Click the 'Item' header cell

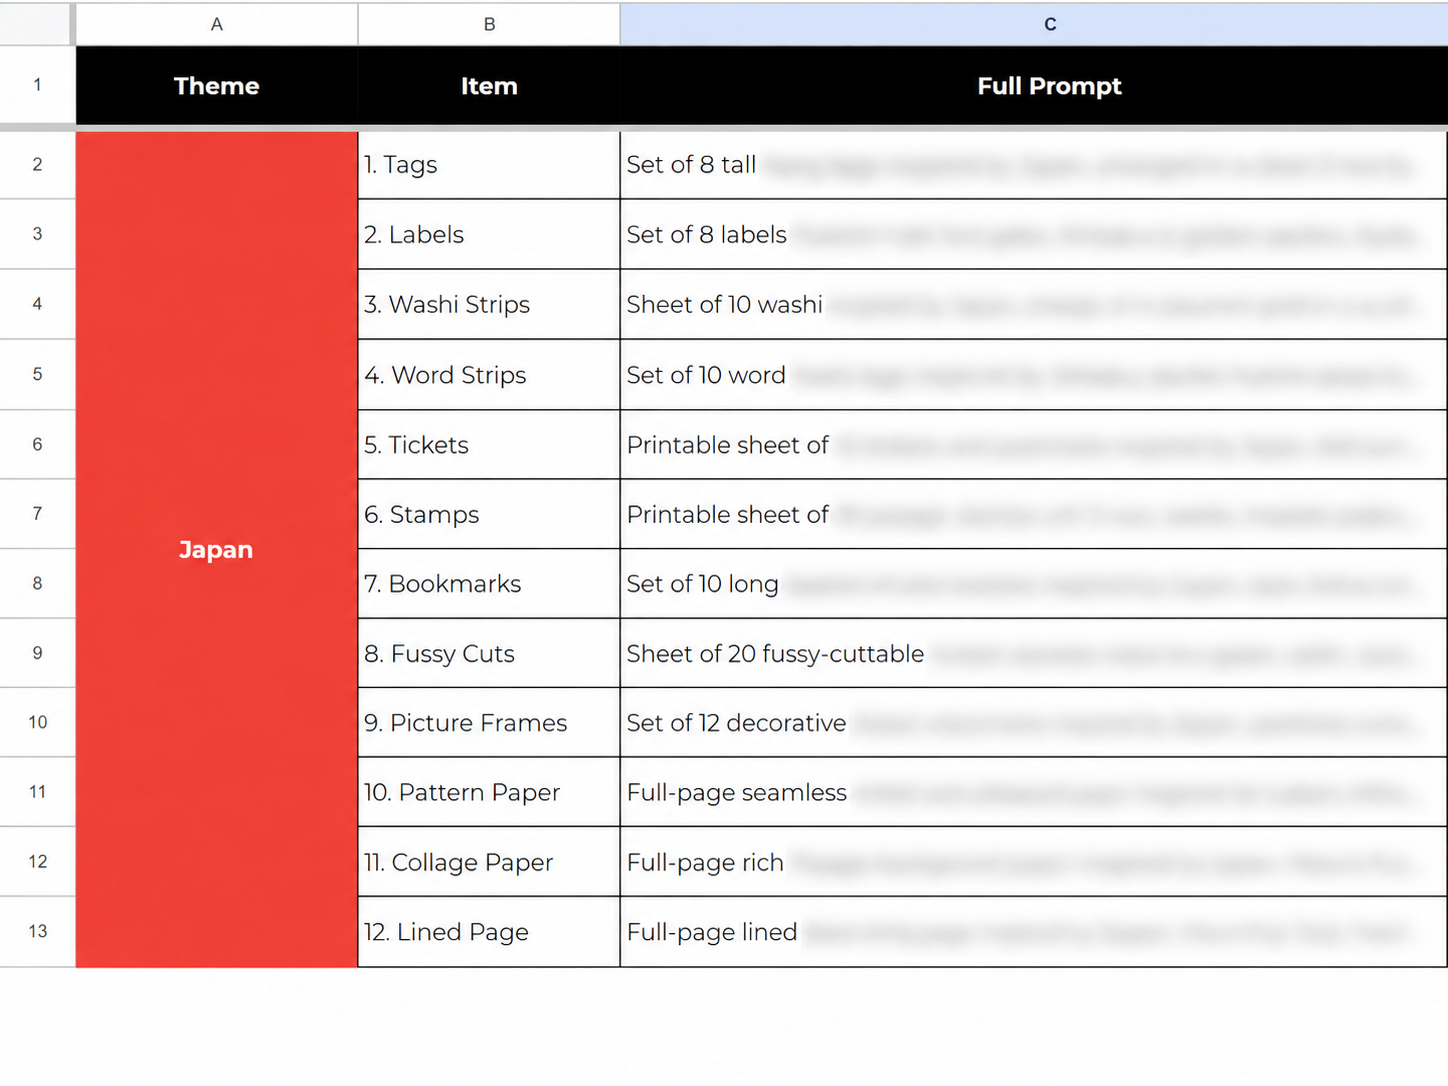(x=489, y=86)
